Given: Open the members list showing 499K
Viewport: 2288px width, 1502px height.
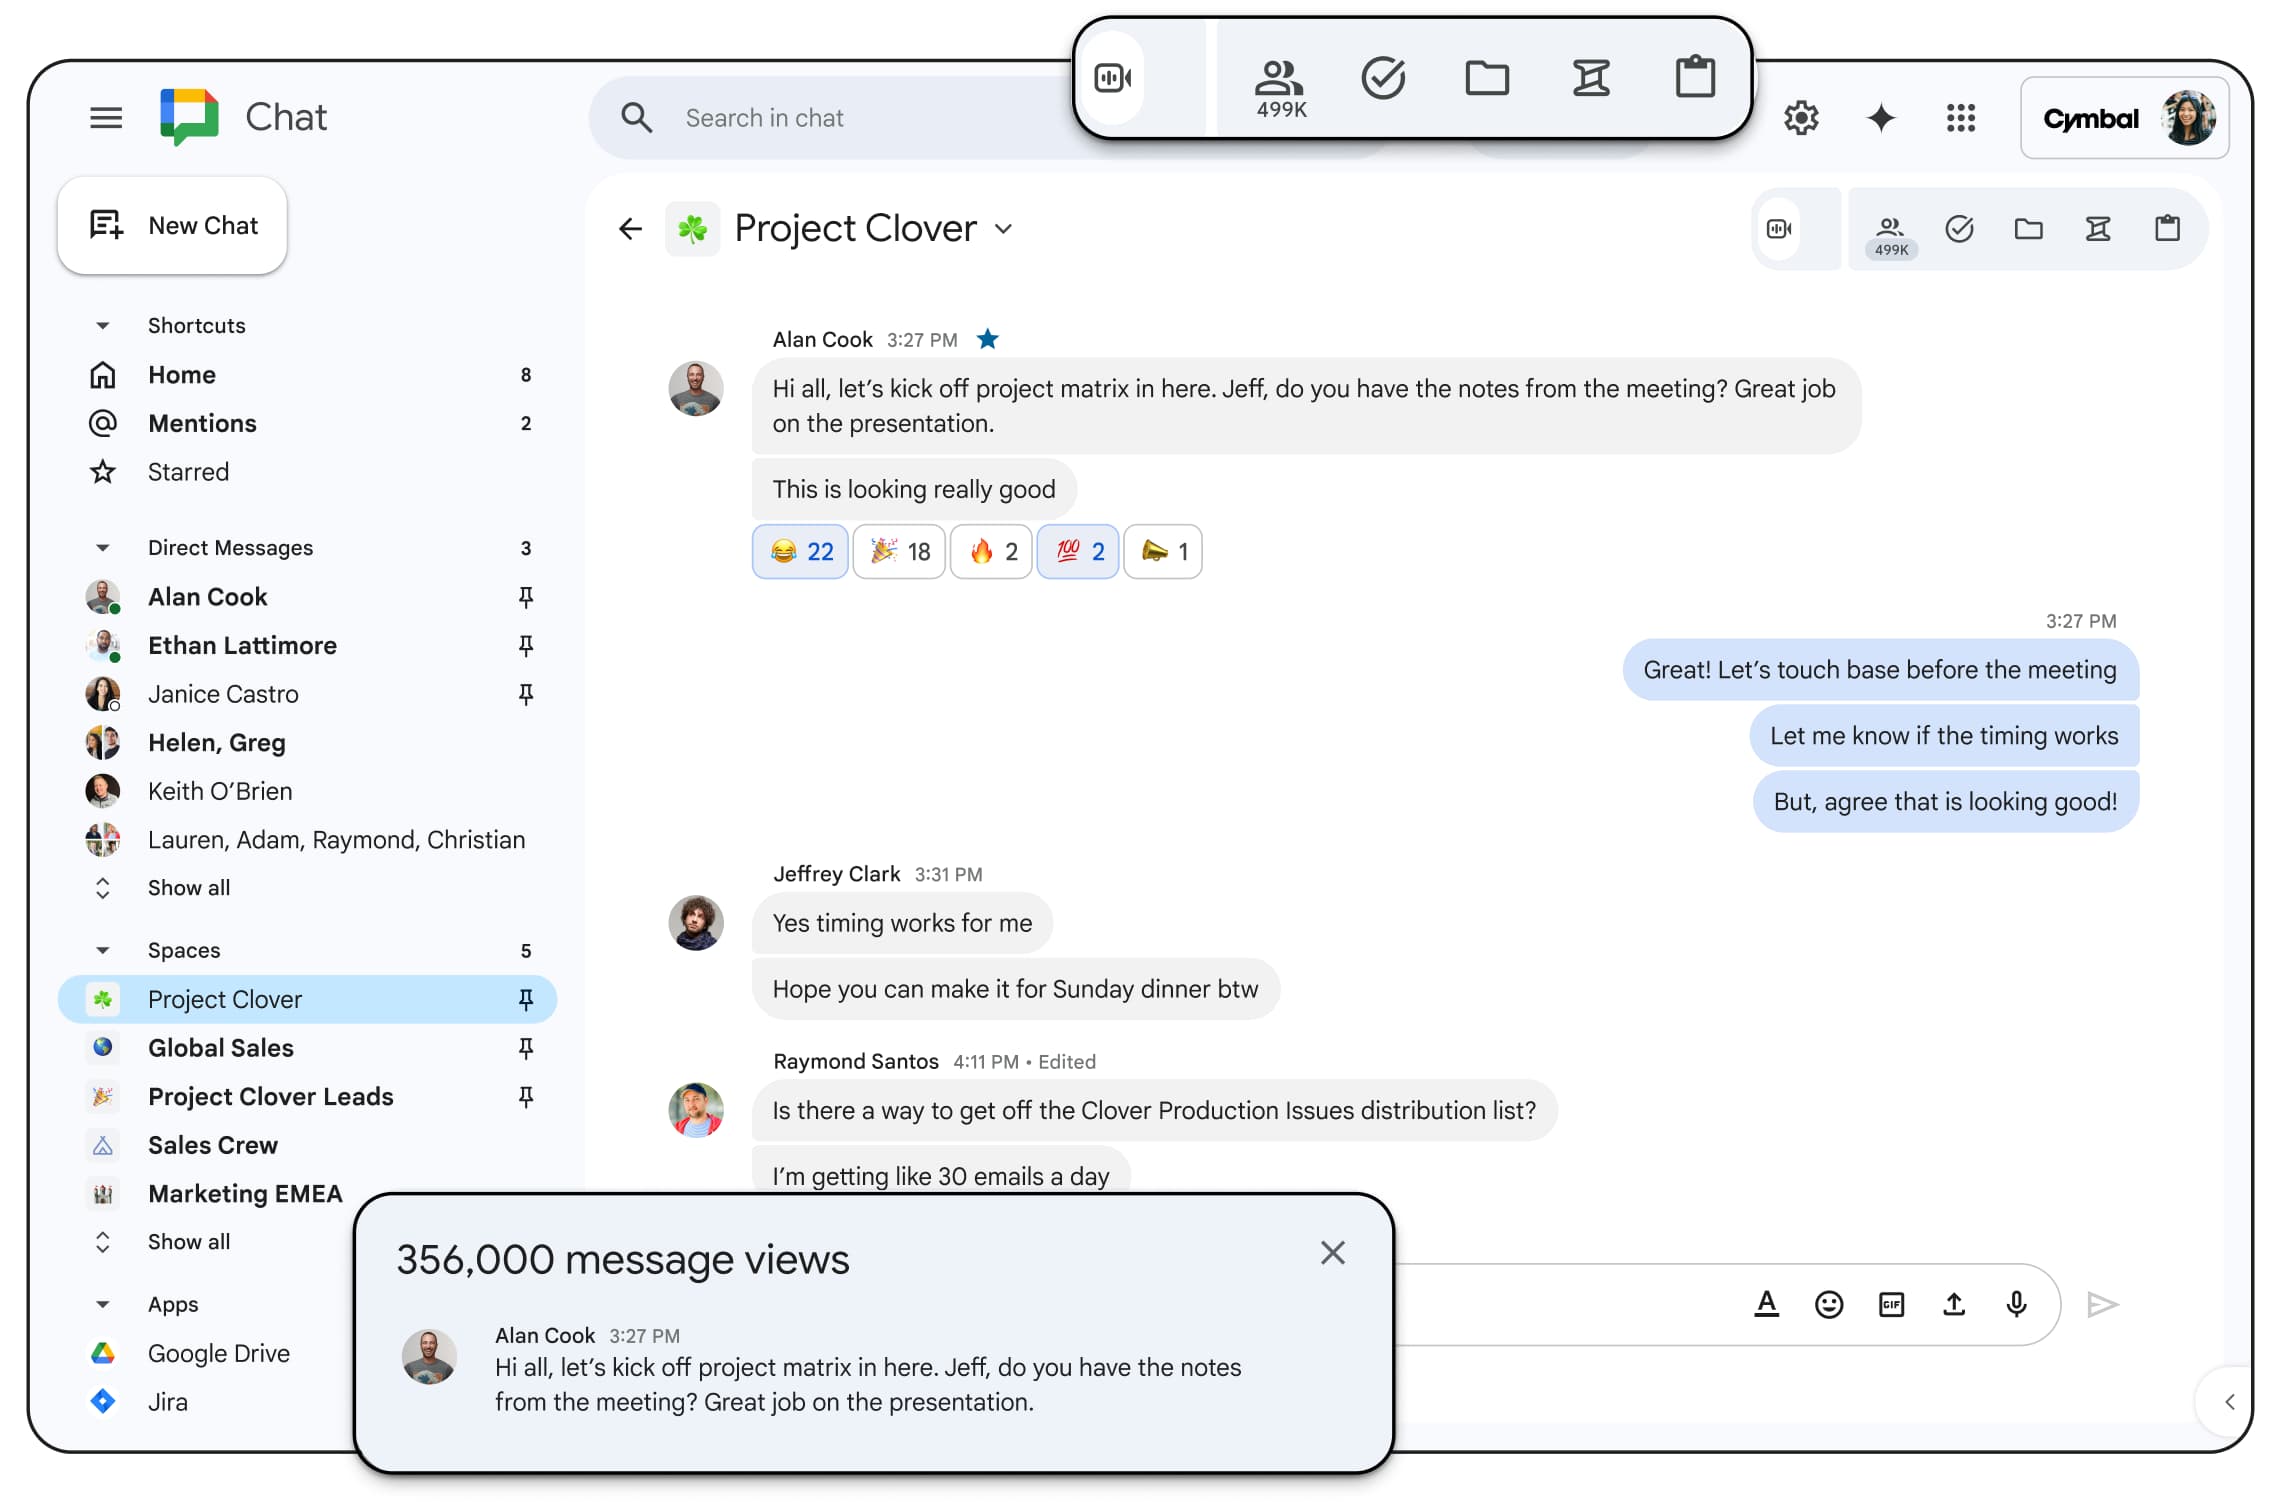Looking at the screenshot, I should pos(1890,234).
